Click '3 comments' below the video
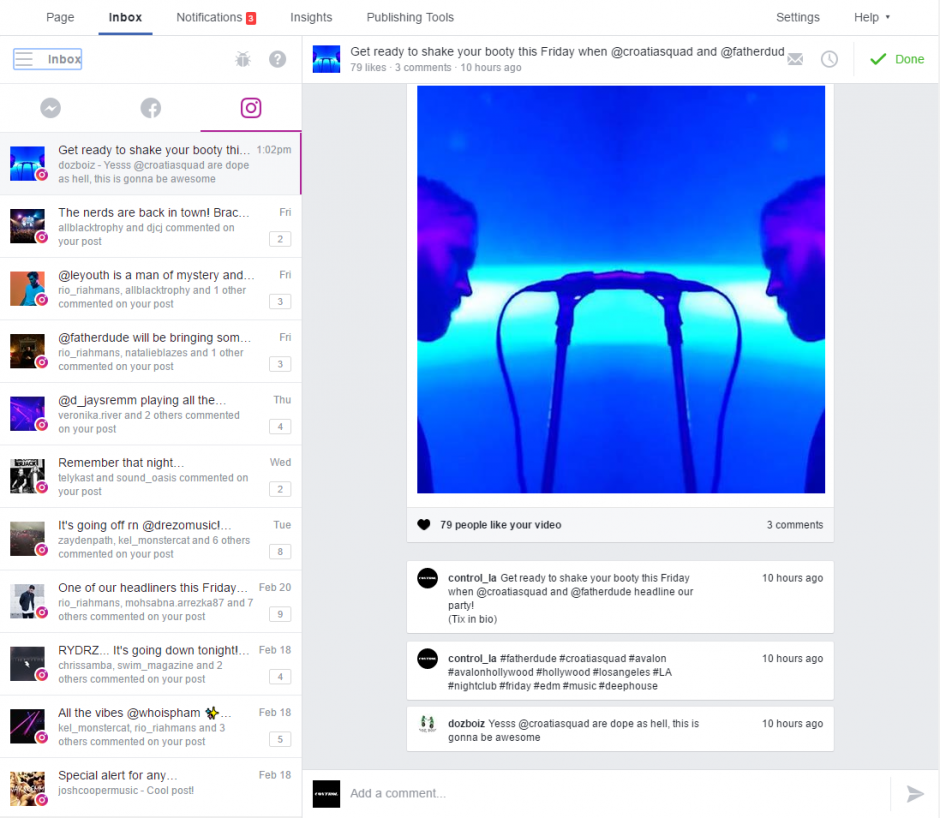The width and height of the screenshot is (940, 818). pyautogui.click(x=794, y=525)
